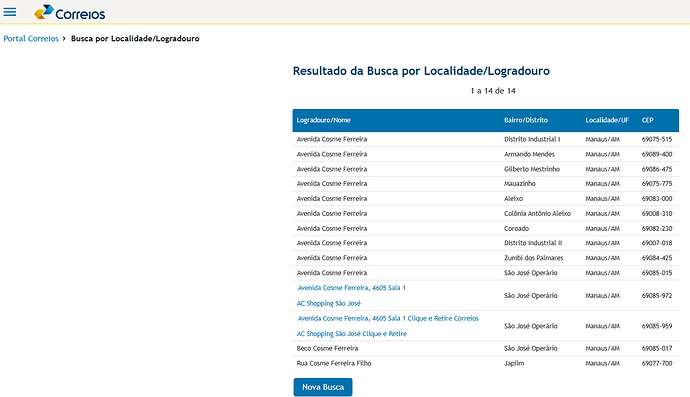Click the Resultado da Busca heading
The height and width of the screenshot is (397, 690).
tap(421, 71)
